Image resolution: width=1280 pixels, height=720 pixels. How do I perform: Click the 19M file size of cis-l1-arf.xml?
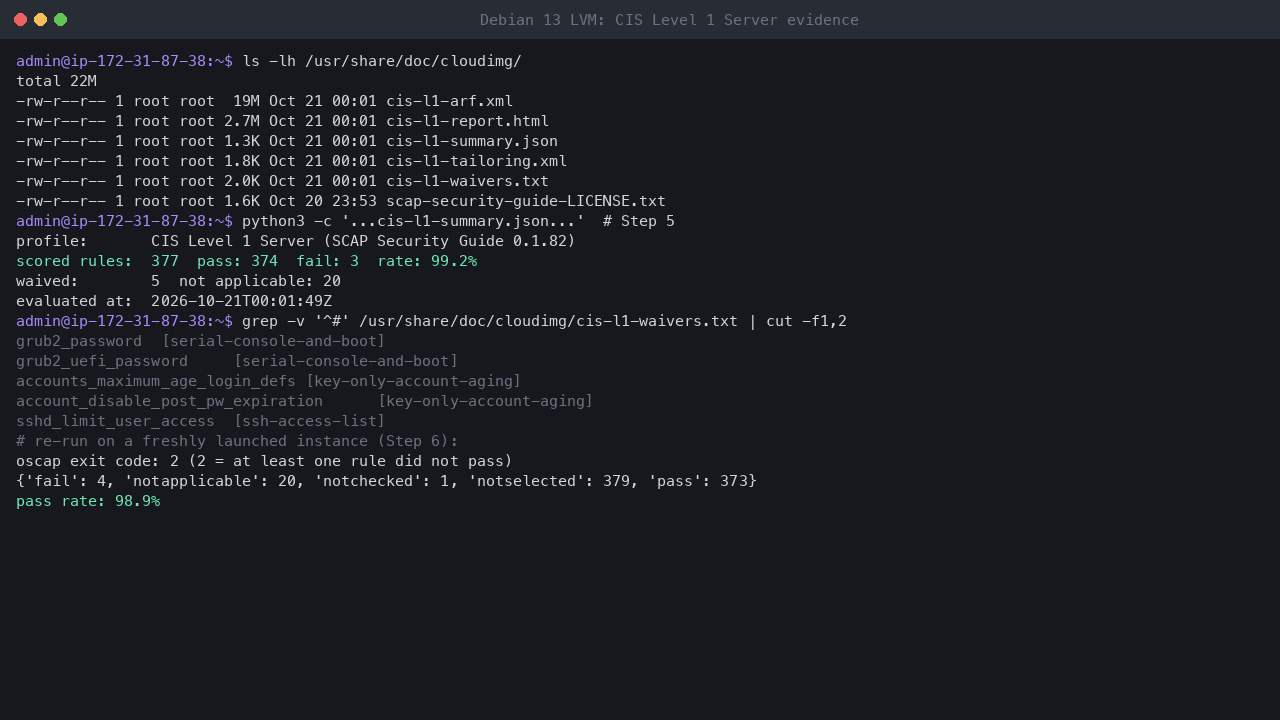(x=246, y=101)
